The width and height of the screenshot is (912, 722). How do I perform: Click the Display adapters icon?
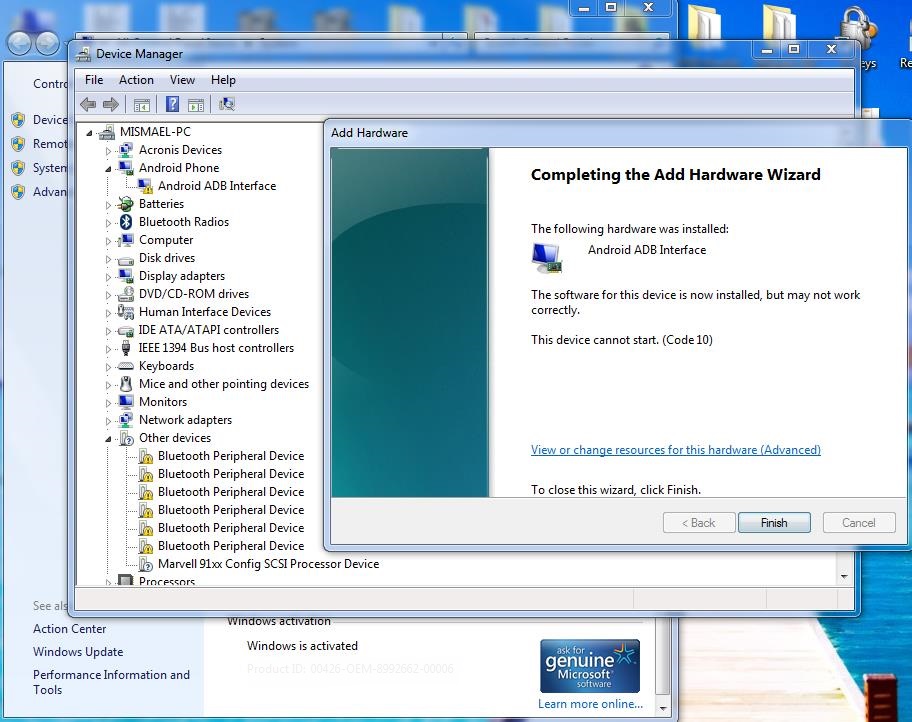[x=126, y=276]
